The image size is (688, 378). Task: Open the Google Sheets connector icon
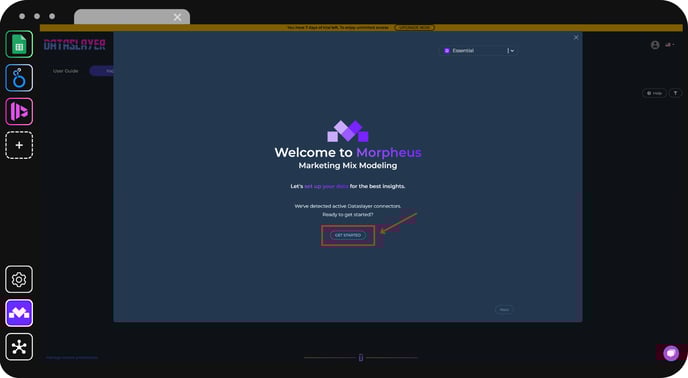tap(19, 44)
